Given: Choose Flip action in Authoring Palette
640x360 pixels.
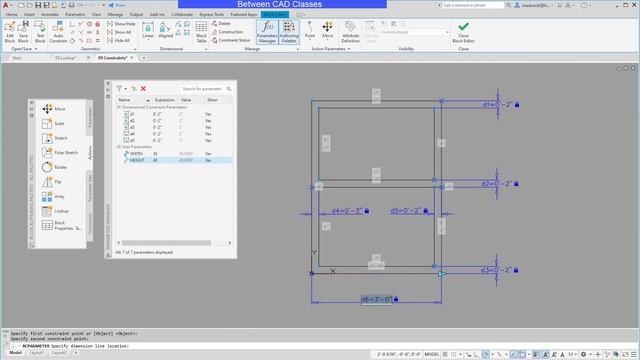Looking at the screenshot, I should coord(51,182).
